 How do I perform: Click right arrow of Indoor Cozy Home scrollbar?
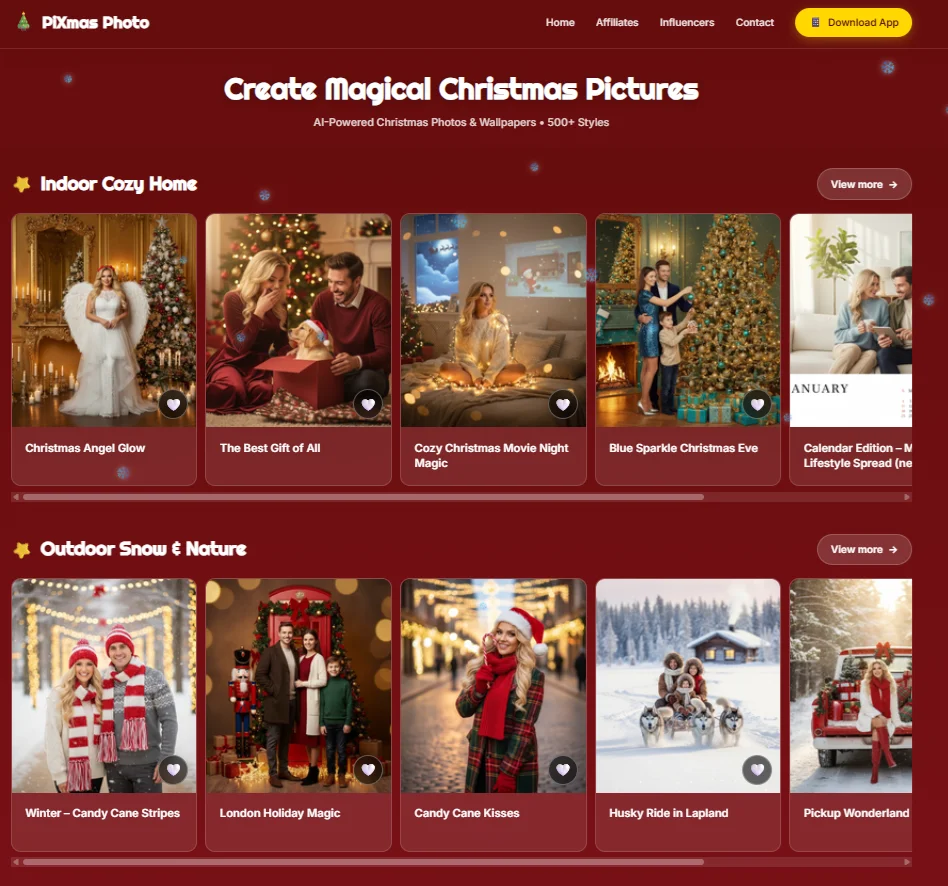906,497
